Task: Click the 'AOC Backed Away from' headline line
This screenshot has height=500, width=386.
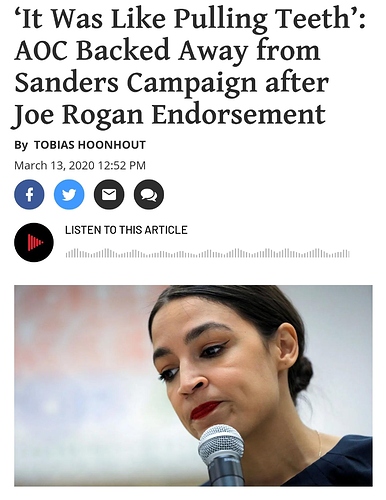Action: coord(167,51)
